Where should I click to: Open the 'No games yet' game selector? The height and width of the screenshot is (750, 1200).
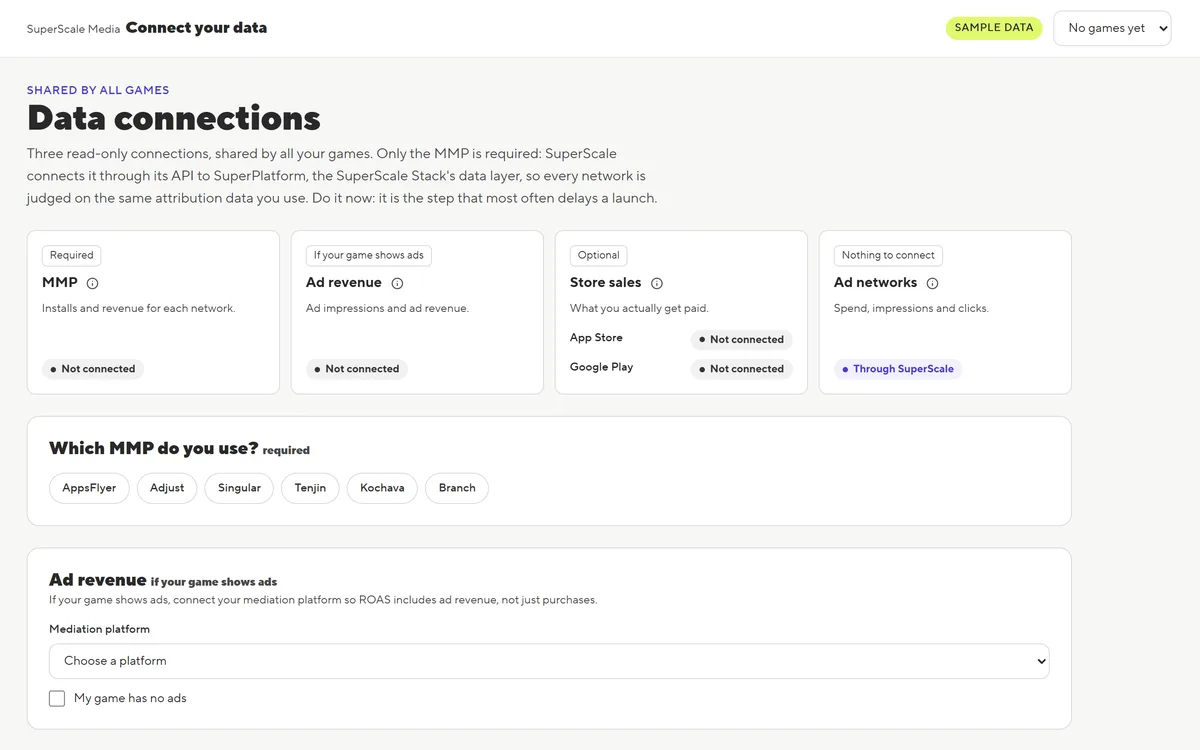click(x=1112, y=28)
